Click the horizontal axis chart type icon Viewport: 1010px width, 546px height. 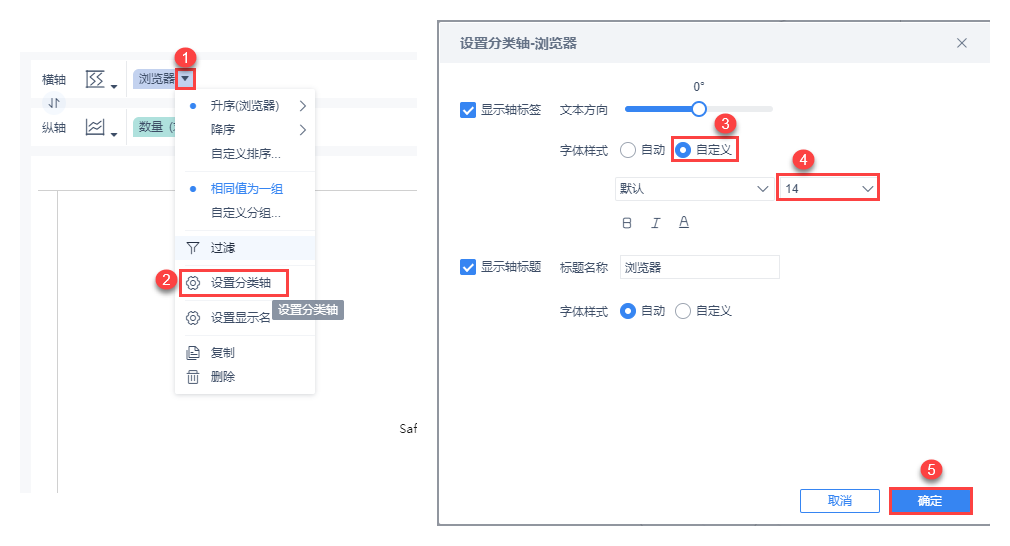tap(95, 79)
